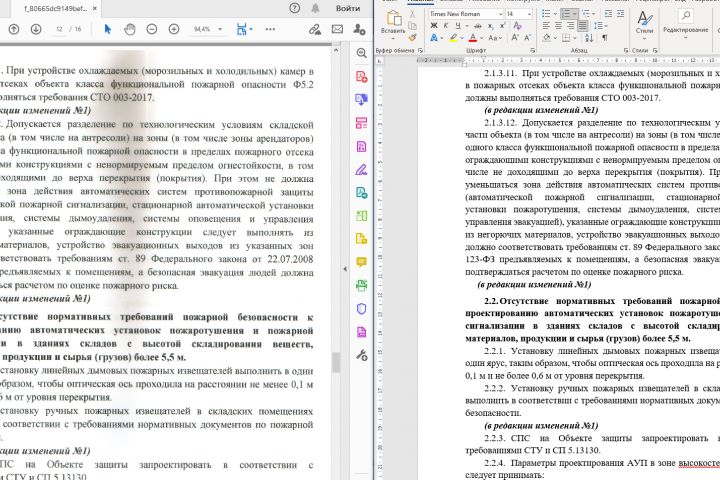Center the paragraph text
This screenshot has height=480, width=720.
click(558, 26)
